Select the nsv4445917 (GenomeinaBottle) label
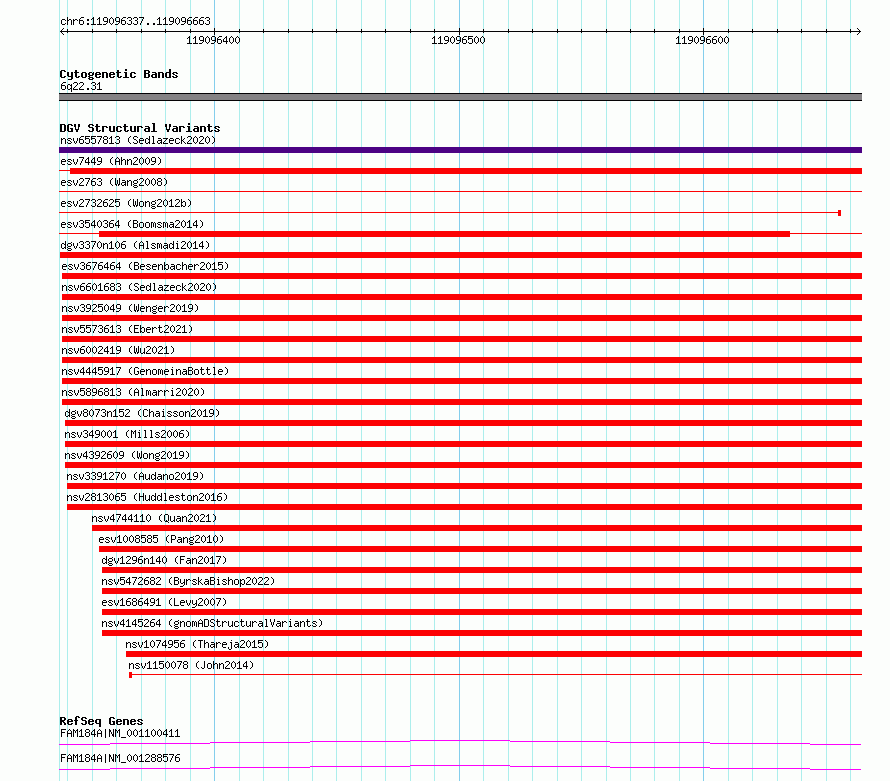 145,371
